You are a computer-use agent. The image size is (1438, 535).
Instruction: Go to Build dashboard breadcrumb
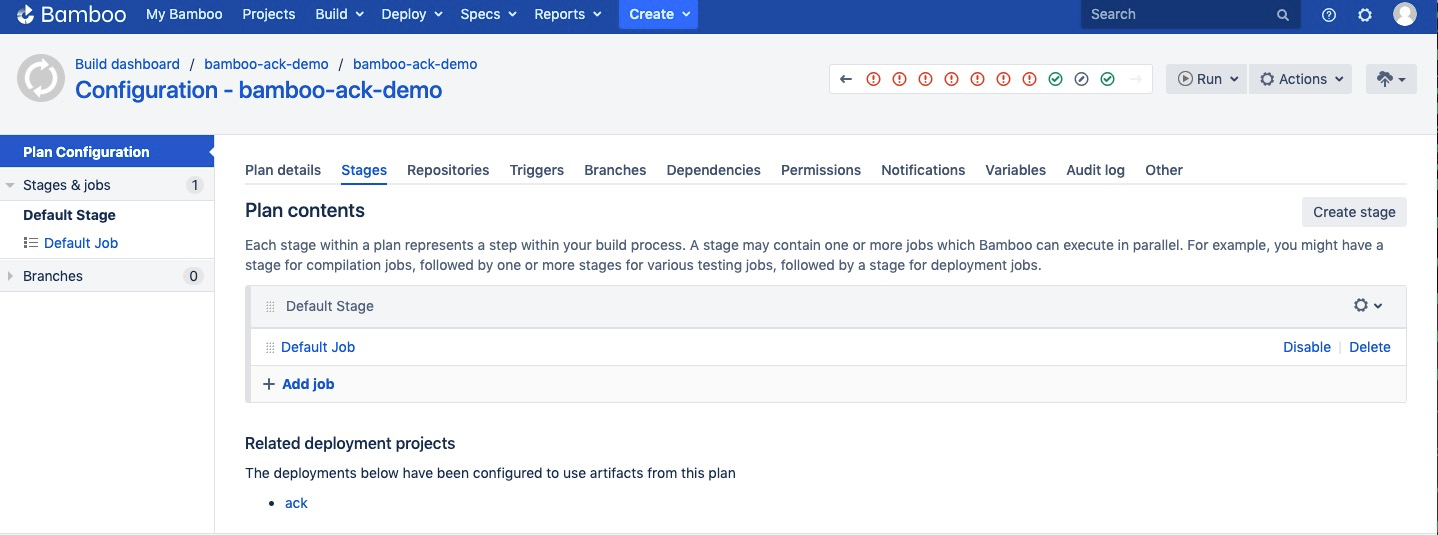(127, 64)
